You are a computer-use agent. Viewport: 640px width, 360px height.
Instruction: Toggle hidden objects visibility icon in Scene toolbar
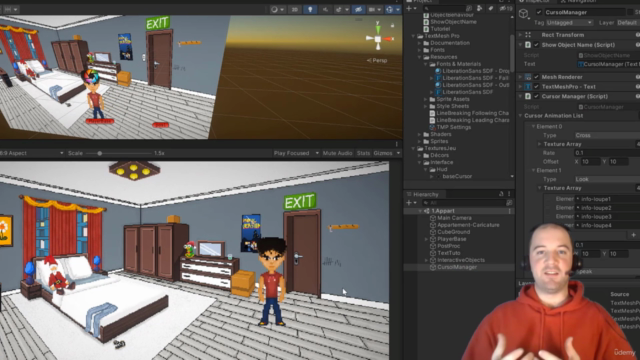click(x=358, y=9)
